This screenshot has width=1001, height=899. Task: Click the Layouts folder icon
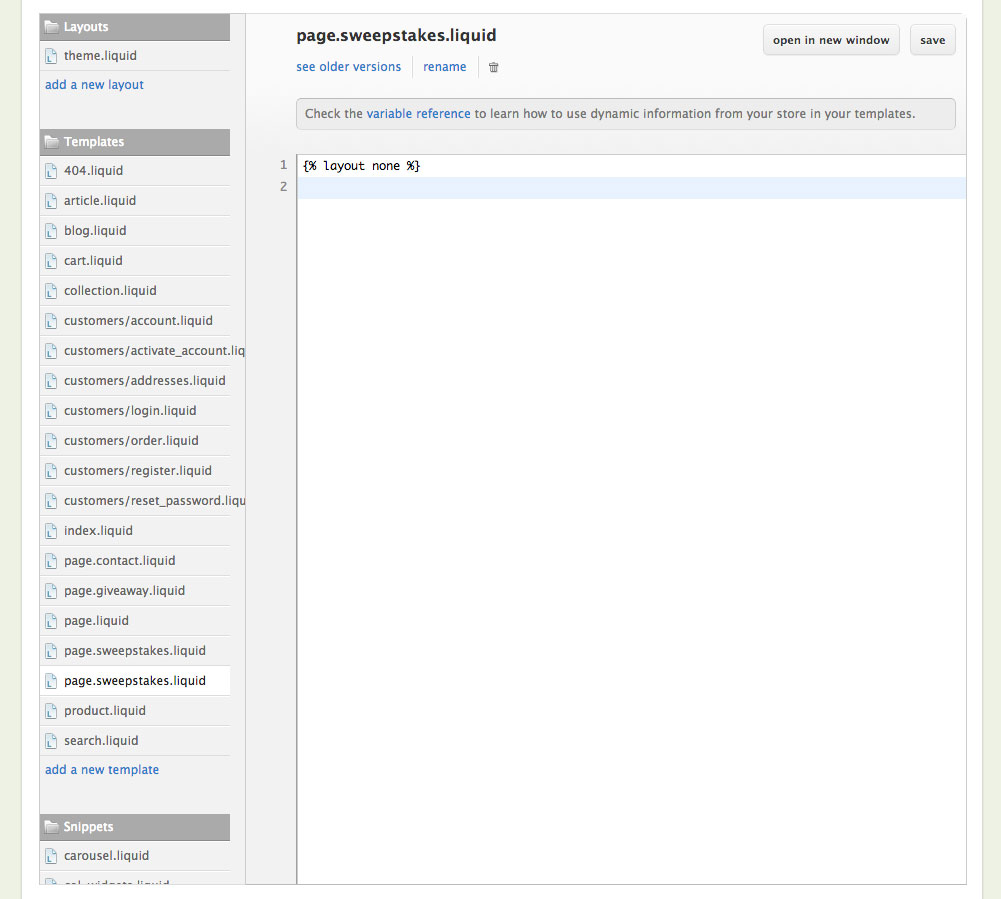tap(51, 27)
